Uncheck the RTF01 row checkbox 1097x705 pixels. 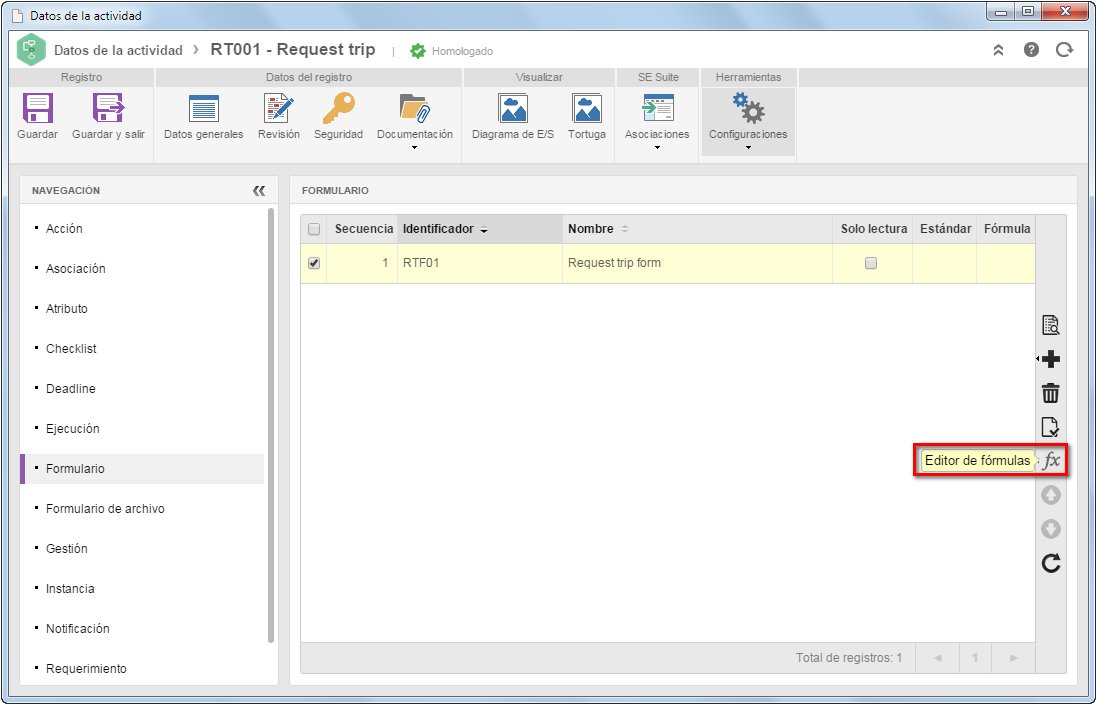pos(314,264)
